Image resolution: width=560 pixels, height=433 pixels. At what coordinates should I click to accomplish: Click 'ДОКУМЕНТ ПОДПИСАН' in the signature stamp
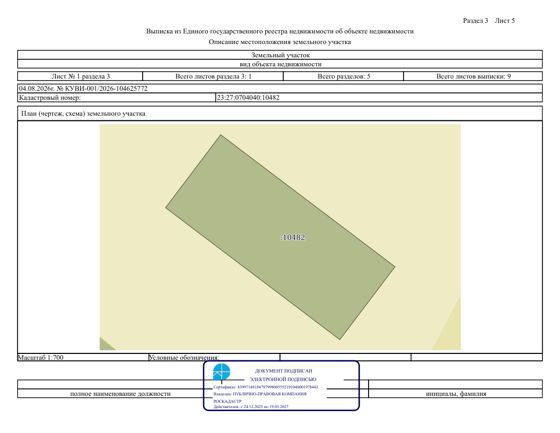point(284,371)
